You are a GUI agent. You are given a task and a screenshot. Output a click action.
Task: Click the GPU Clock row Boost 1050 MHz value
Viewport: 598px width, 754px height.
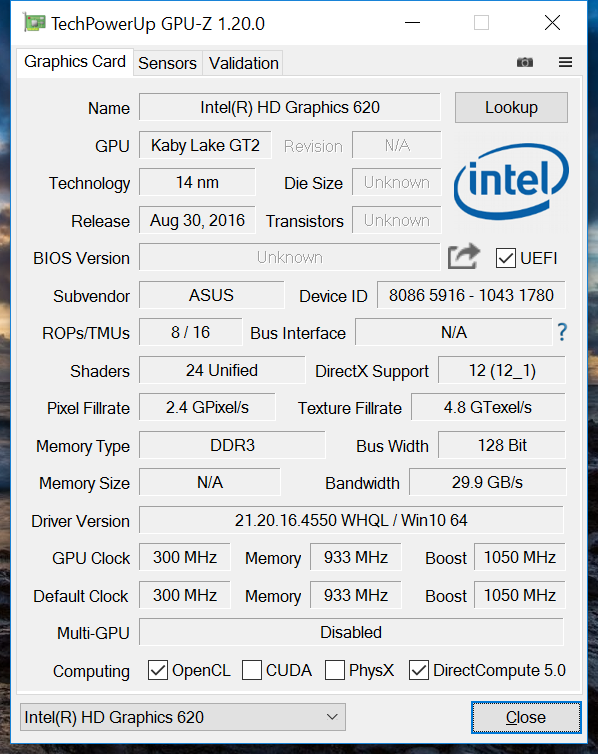point(520,557)
